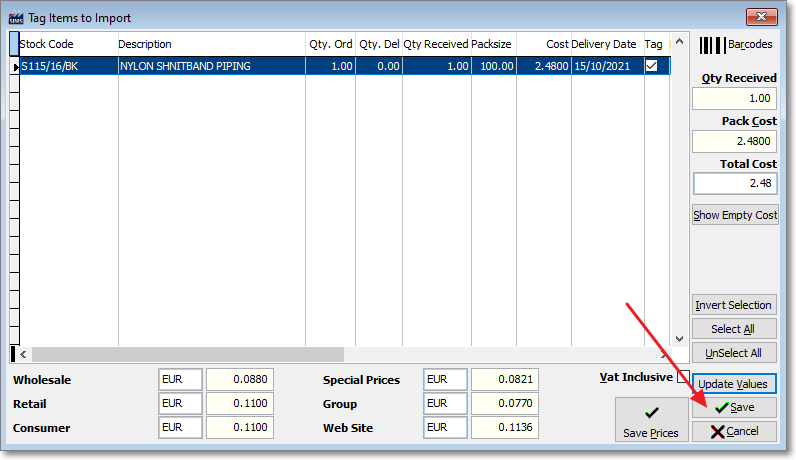Viewport: 796px width, 460px height.
Task: Click the Show Empty Cost button
Action: coord(735,215)
